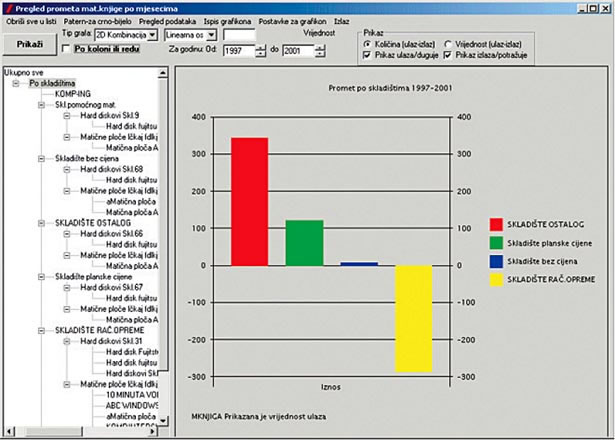This screenshot has width=615, height=440.
Task: Toggle the Po koloni ili redu checkbox
Action: 67,48
